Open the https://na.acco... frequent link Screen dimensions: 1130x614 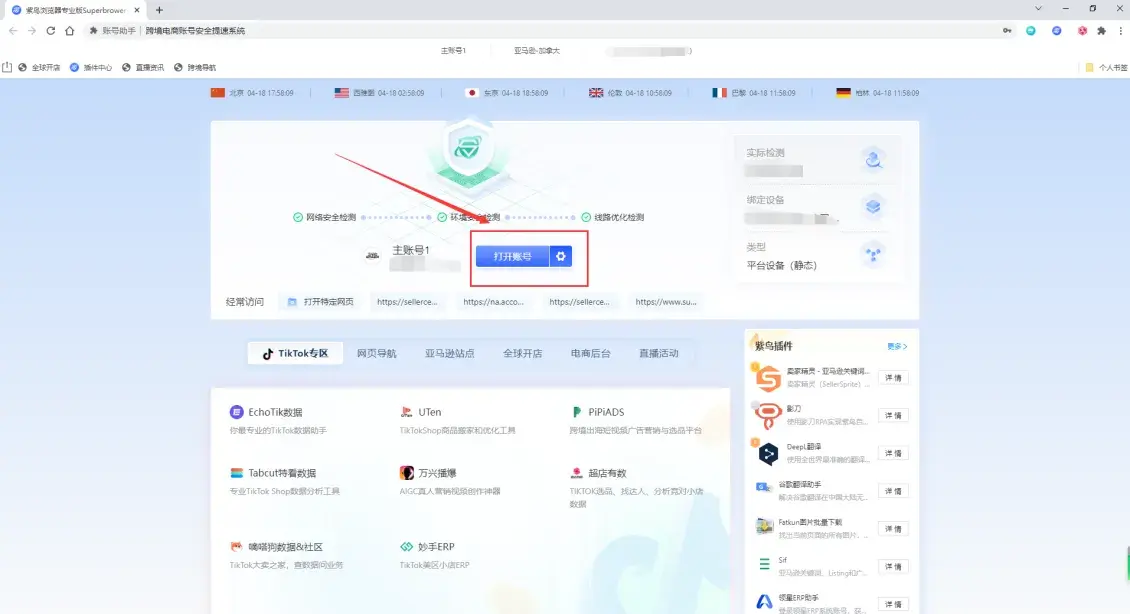pyautogui.click(x=494, y=302)
